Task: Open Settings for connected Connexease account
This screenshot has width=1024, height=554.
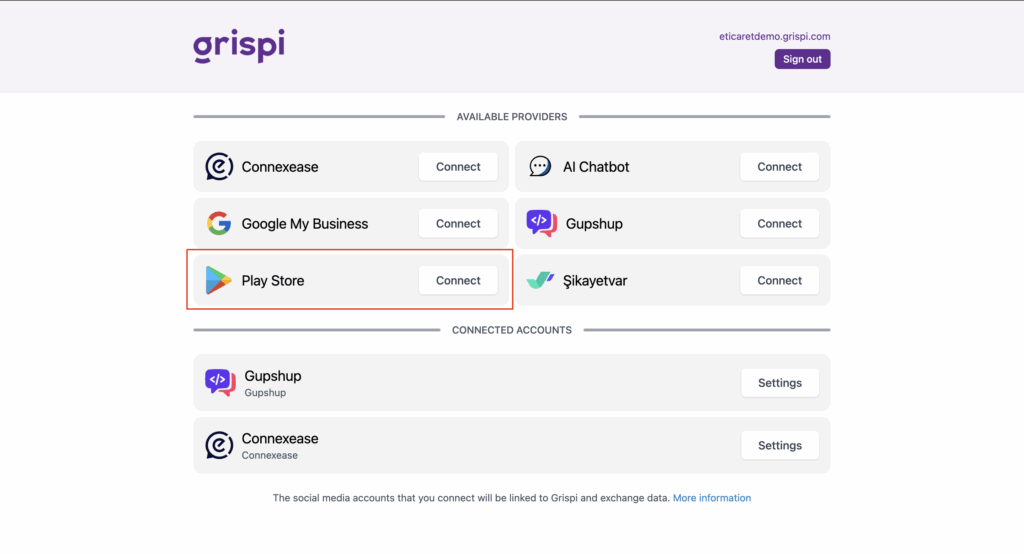Action: coord(780,446)
